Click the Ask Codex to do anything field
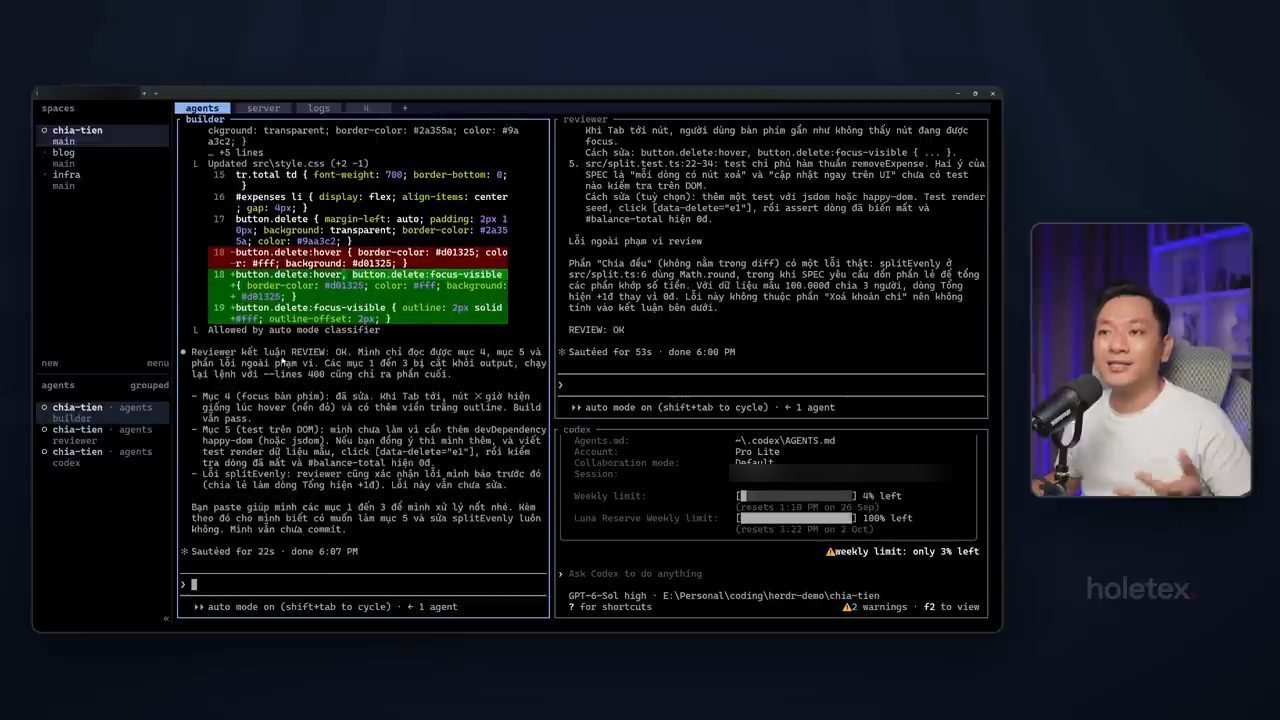Screen dimensions: 1280x720 point(635,574)
